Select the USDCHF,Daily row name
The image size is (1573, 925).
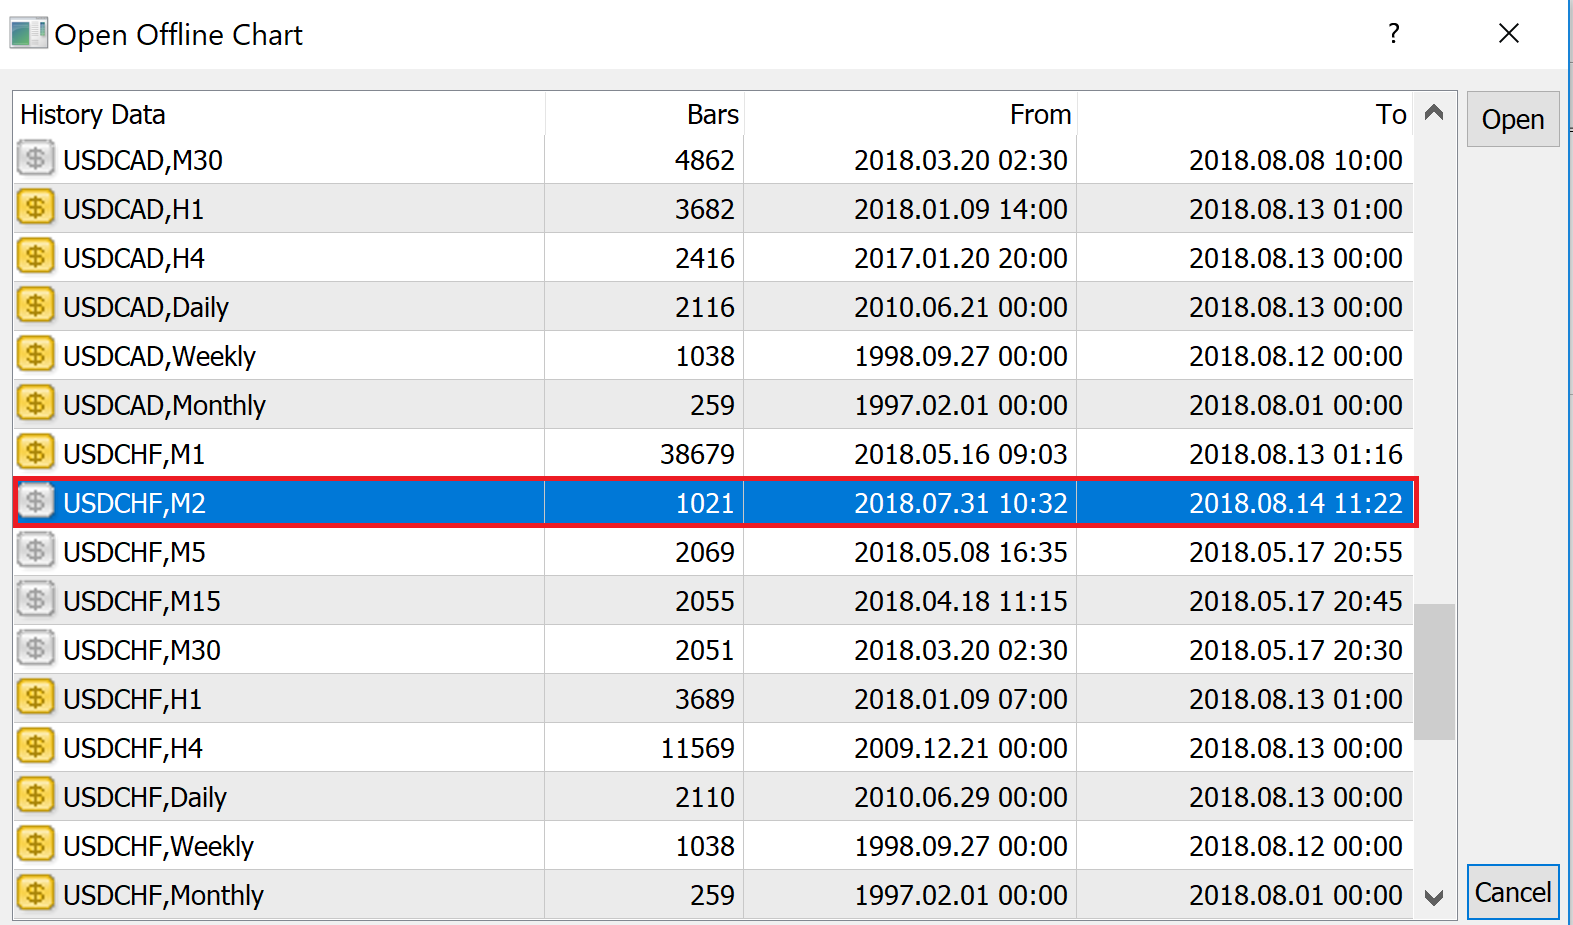tap(145, 797)
